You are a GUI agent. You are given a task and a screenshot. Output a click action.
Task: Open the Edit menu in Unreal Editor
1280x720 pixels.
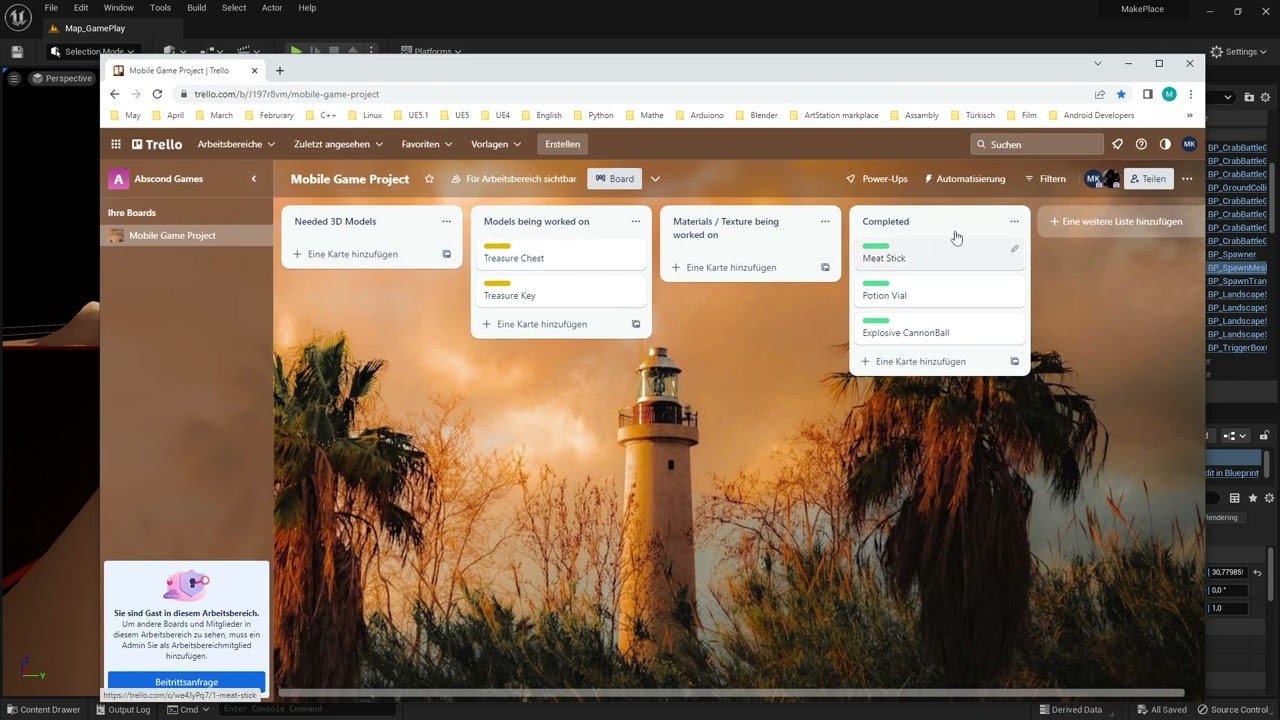coord(81,7)
